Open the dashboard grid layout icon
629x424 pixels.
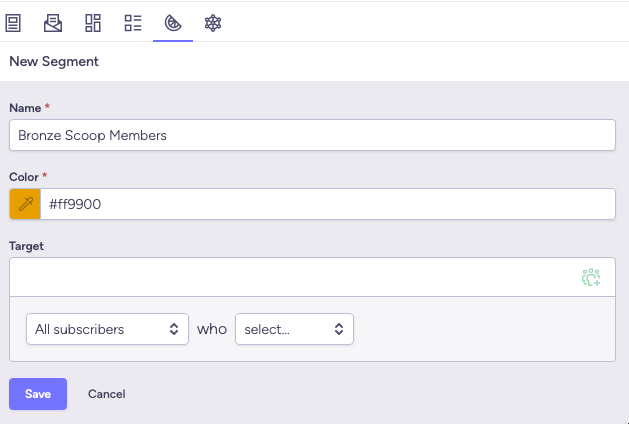(93, 22)
